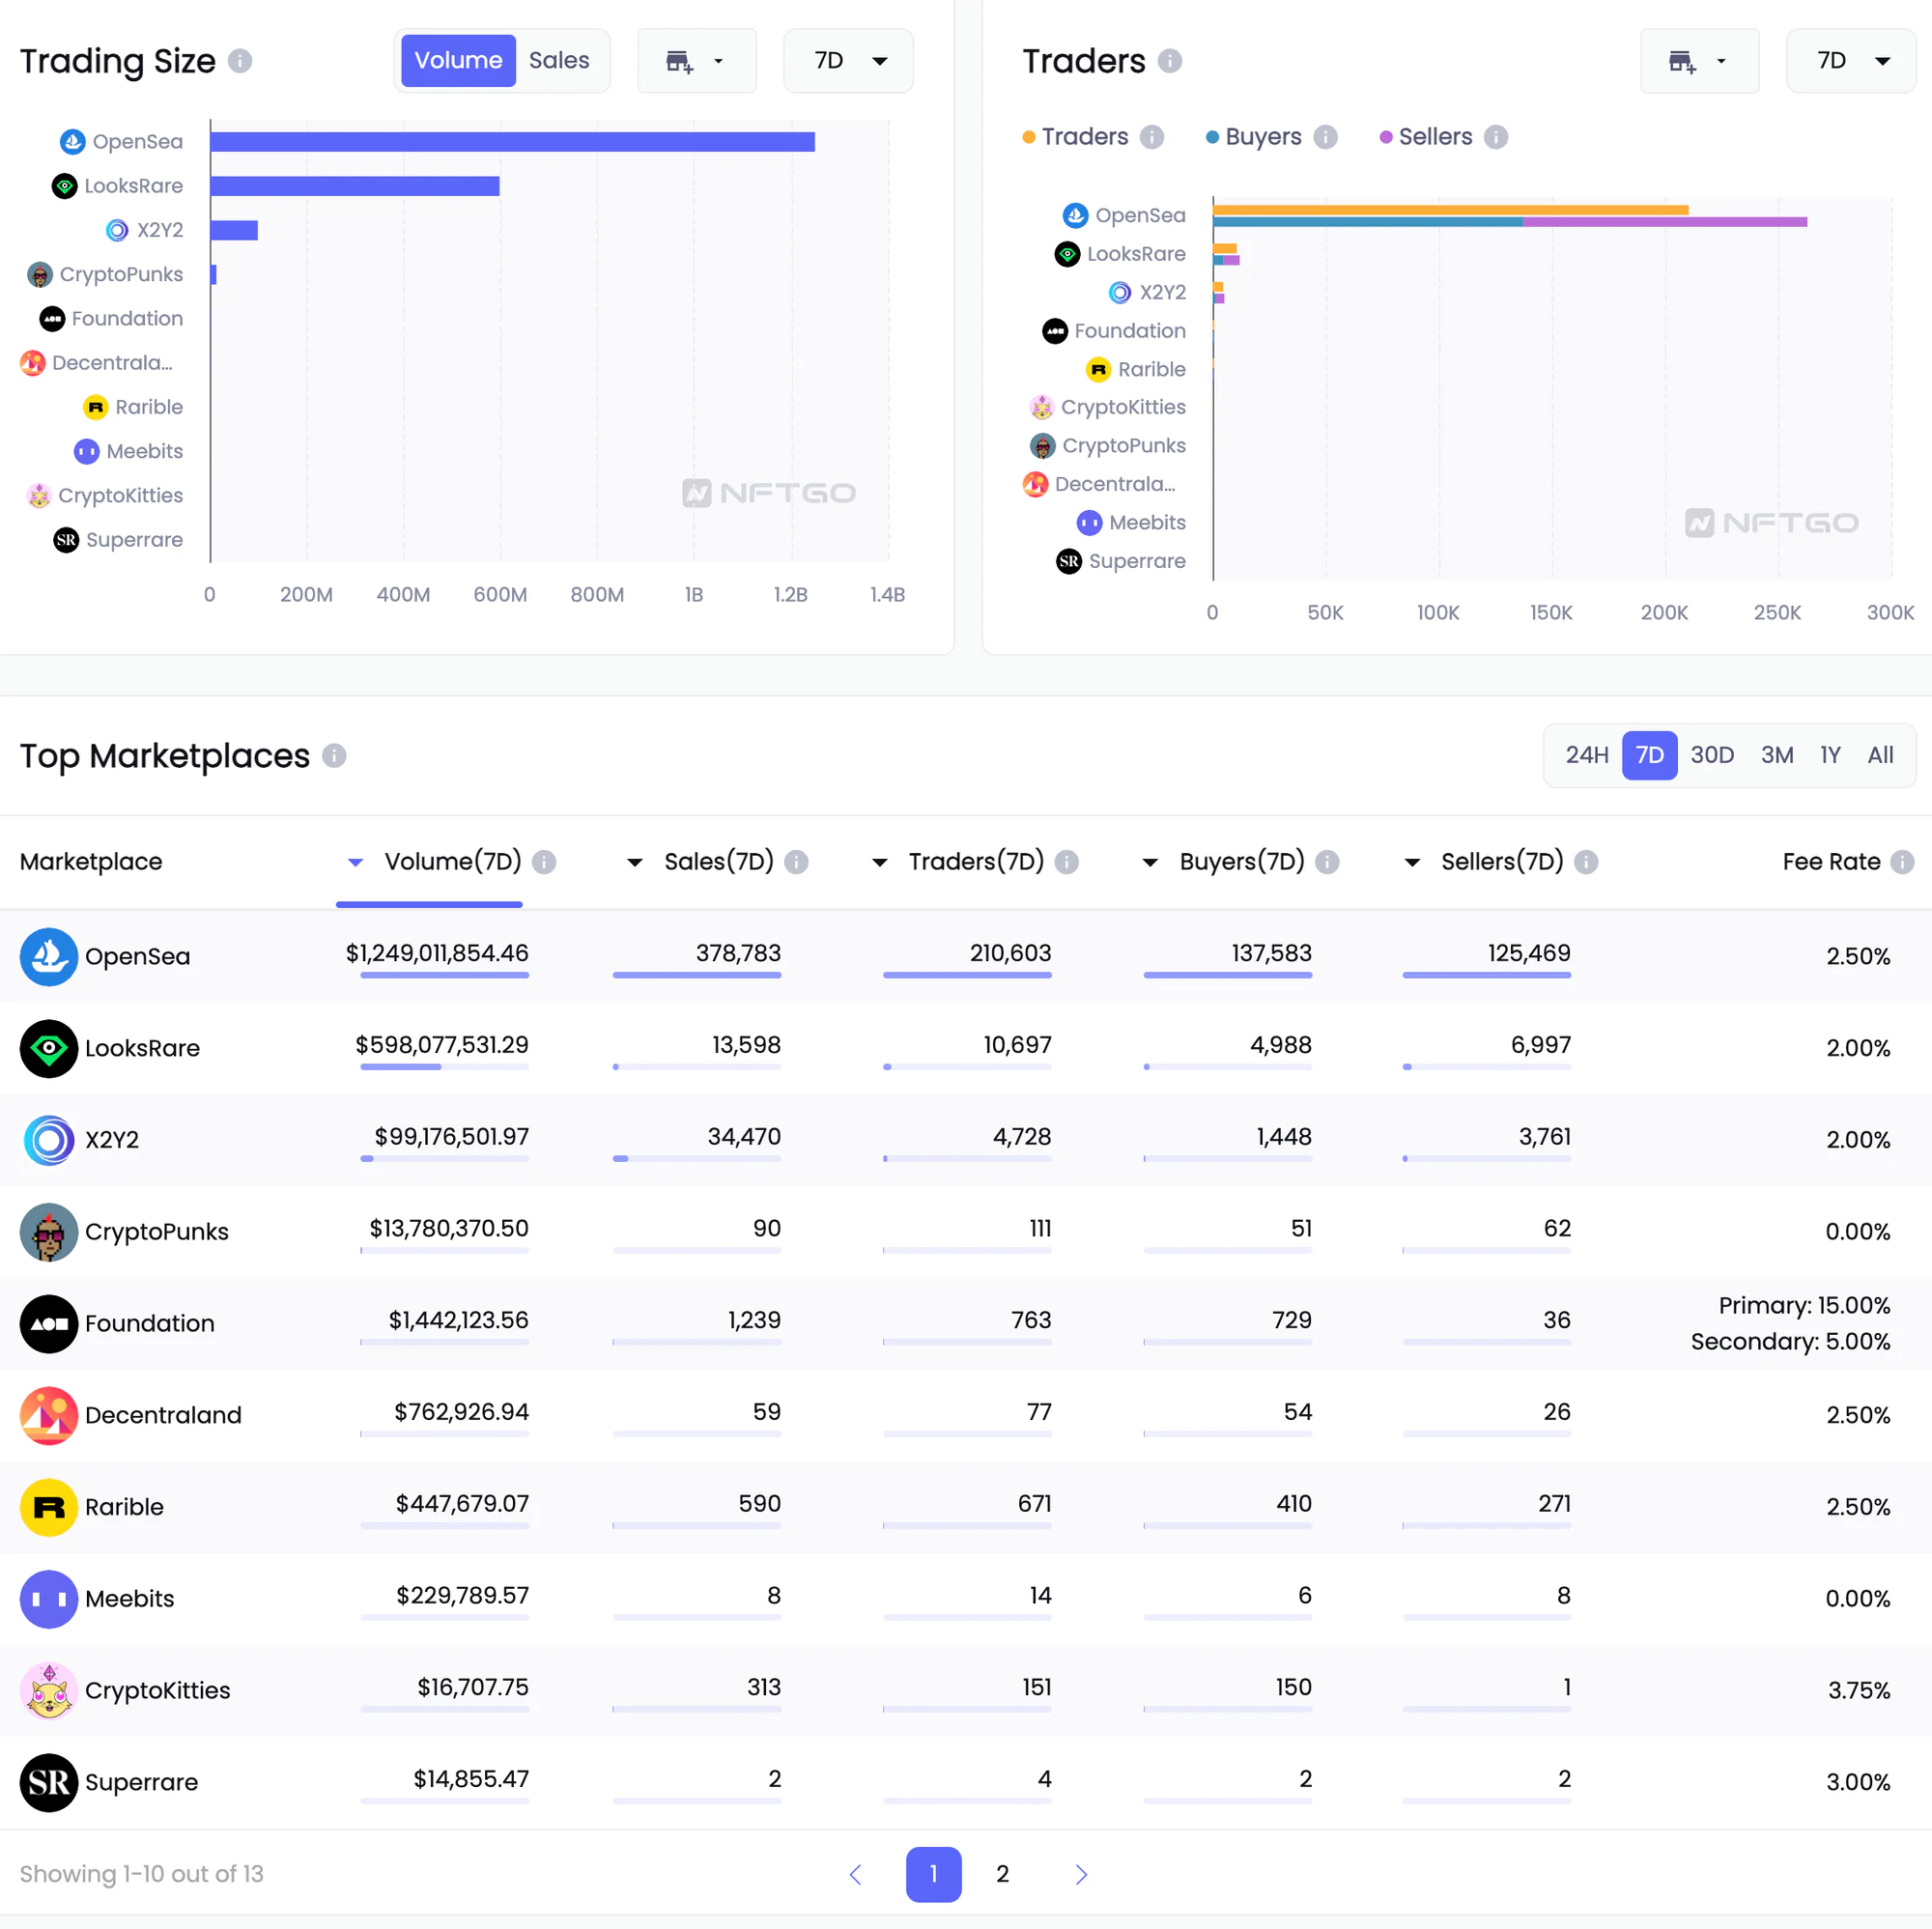Open the LooksRare marketplace name link
The width and height of the screenshot is (1932, 1929).
(142, 1049)
